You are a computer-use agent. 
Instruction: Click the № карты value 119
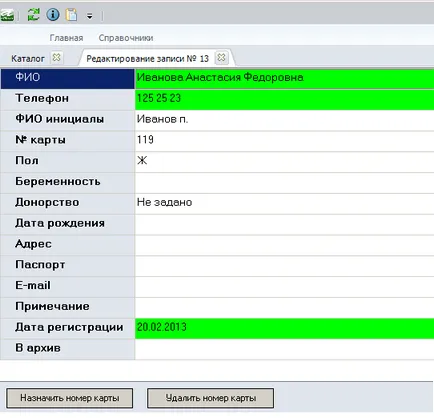coord(284,141)
